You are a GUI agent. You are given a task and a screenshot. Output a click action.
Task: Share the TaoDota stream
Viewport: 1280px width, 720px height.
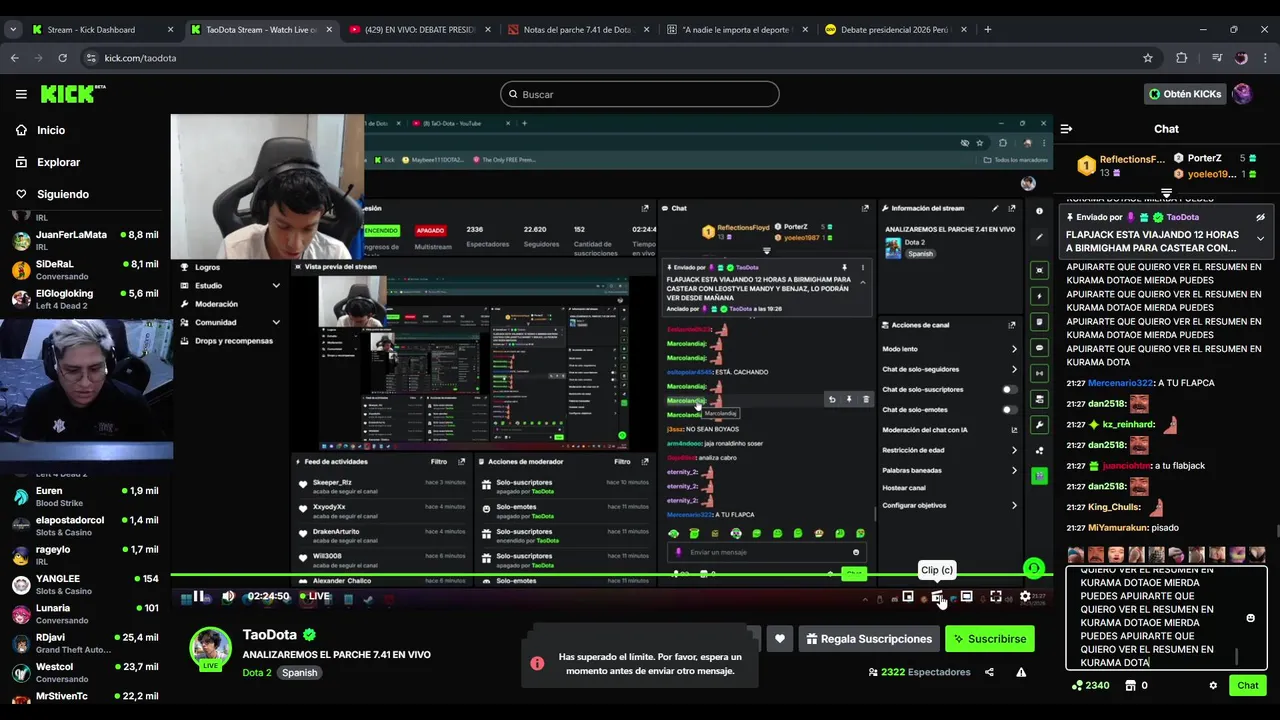pyautogui.click(x=989, y=673)
